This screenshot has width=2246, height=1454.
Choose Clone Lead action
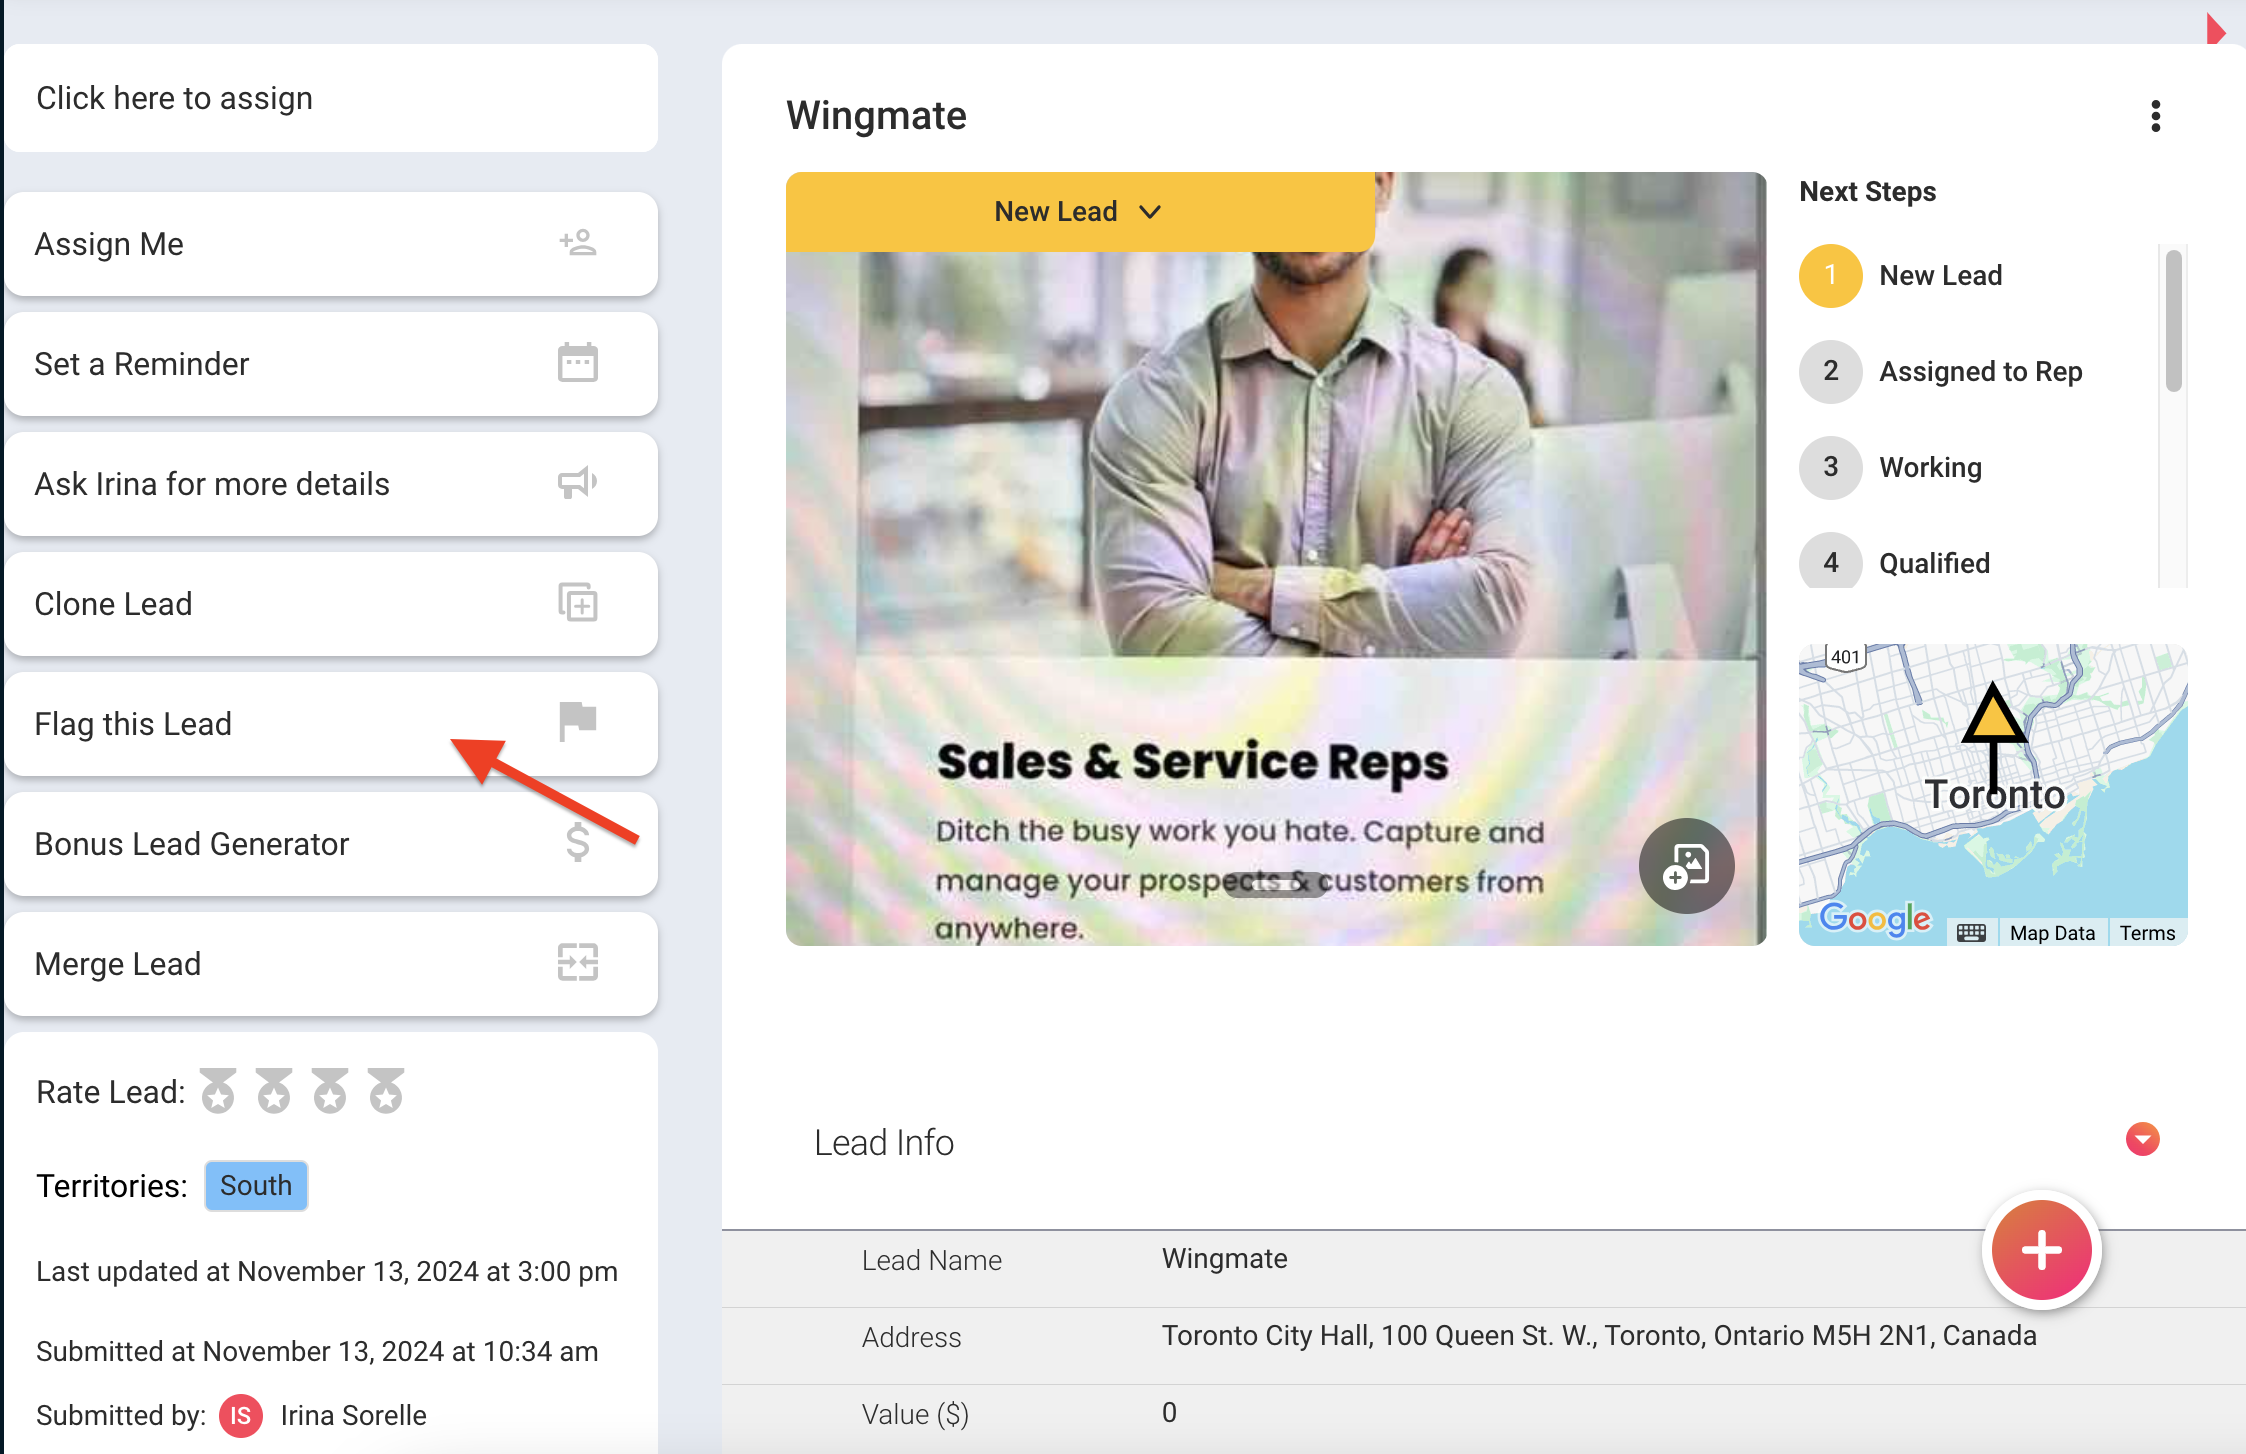tap(331, 604)
